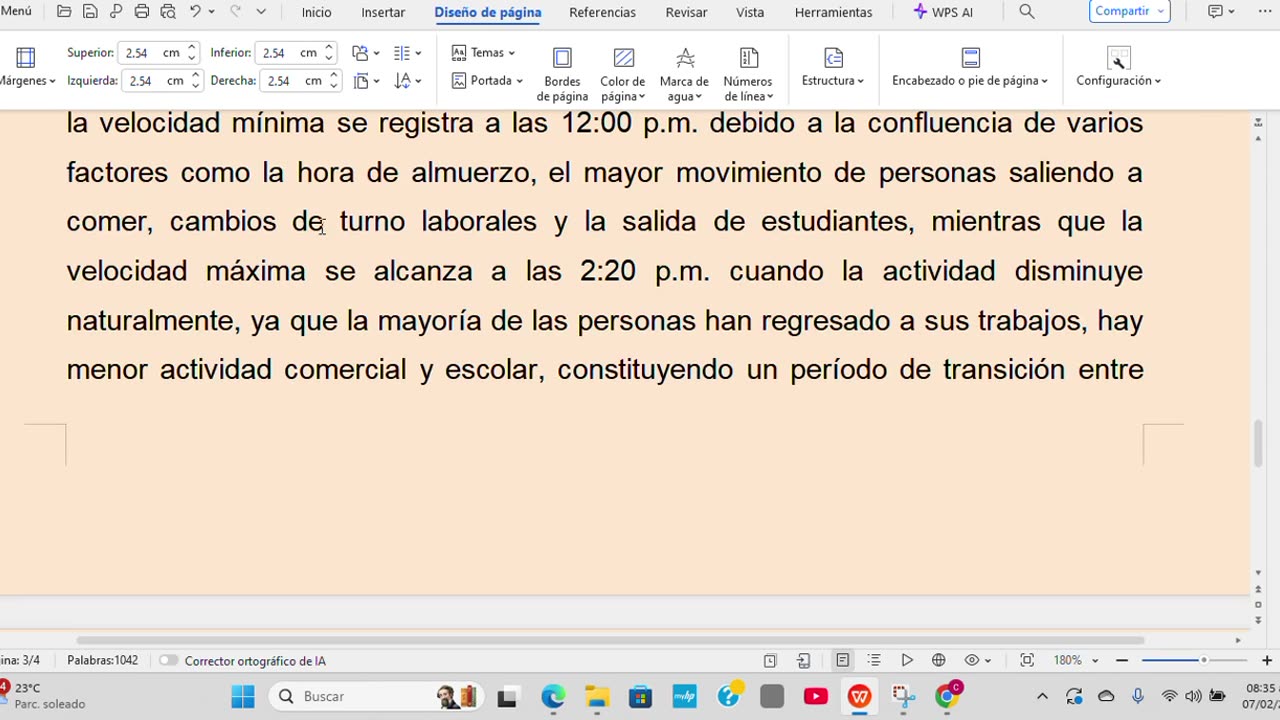1280x720 pixels.
Task: Open the Menú button
Action: point(15,11)
